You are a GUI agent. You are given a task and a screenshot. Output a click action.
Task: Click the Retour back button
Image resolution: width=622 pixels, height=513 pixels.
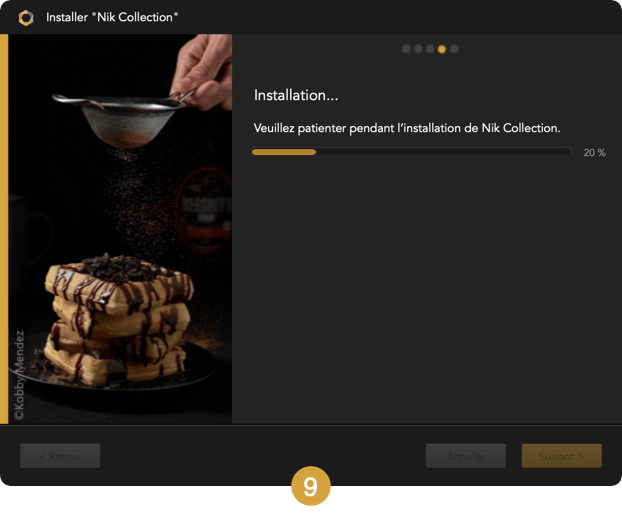[60, 456]
